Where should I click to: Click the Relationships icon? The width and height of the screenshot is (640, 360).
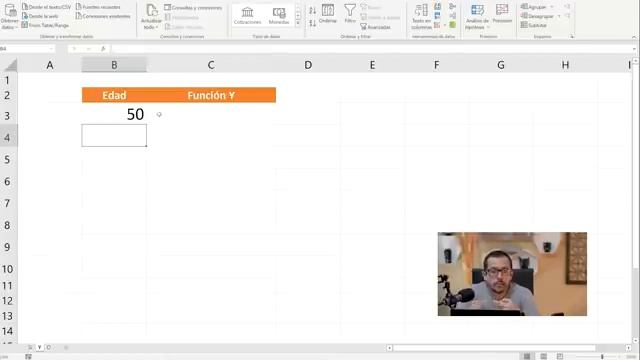tap(452, 16)
